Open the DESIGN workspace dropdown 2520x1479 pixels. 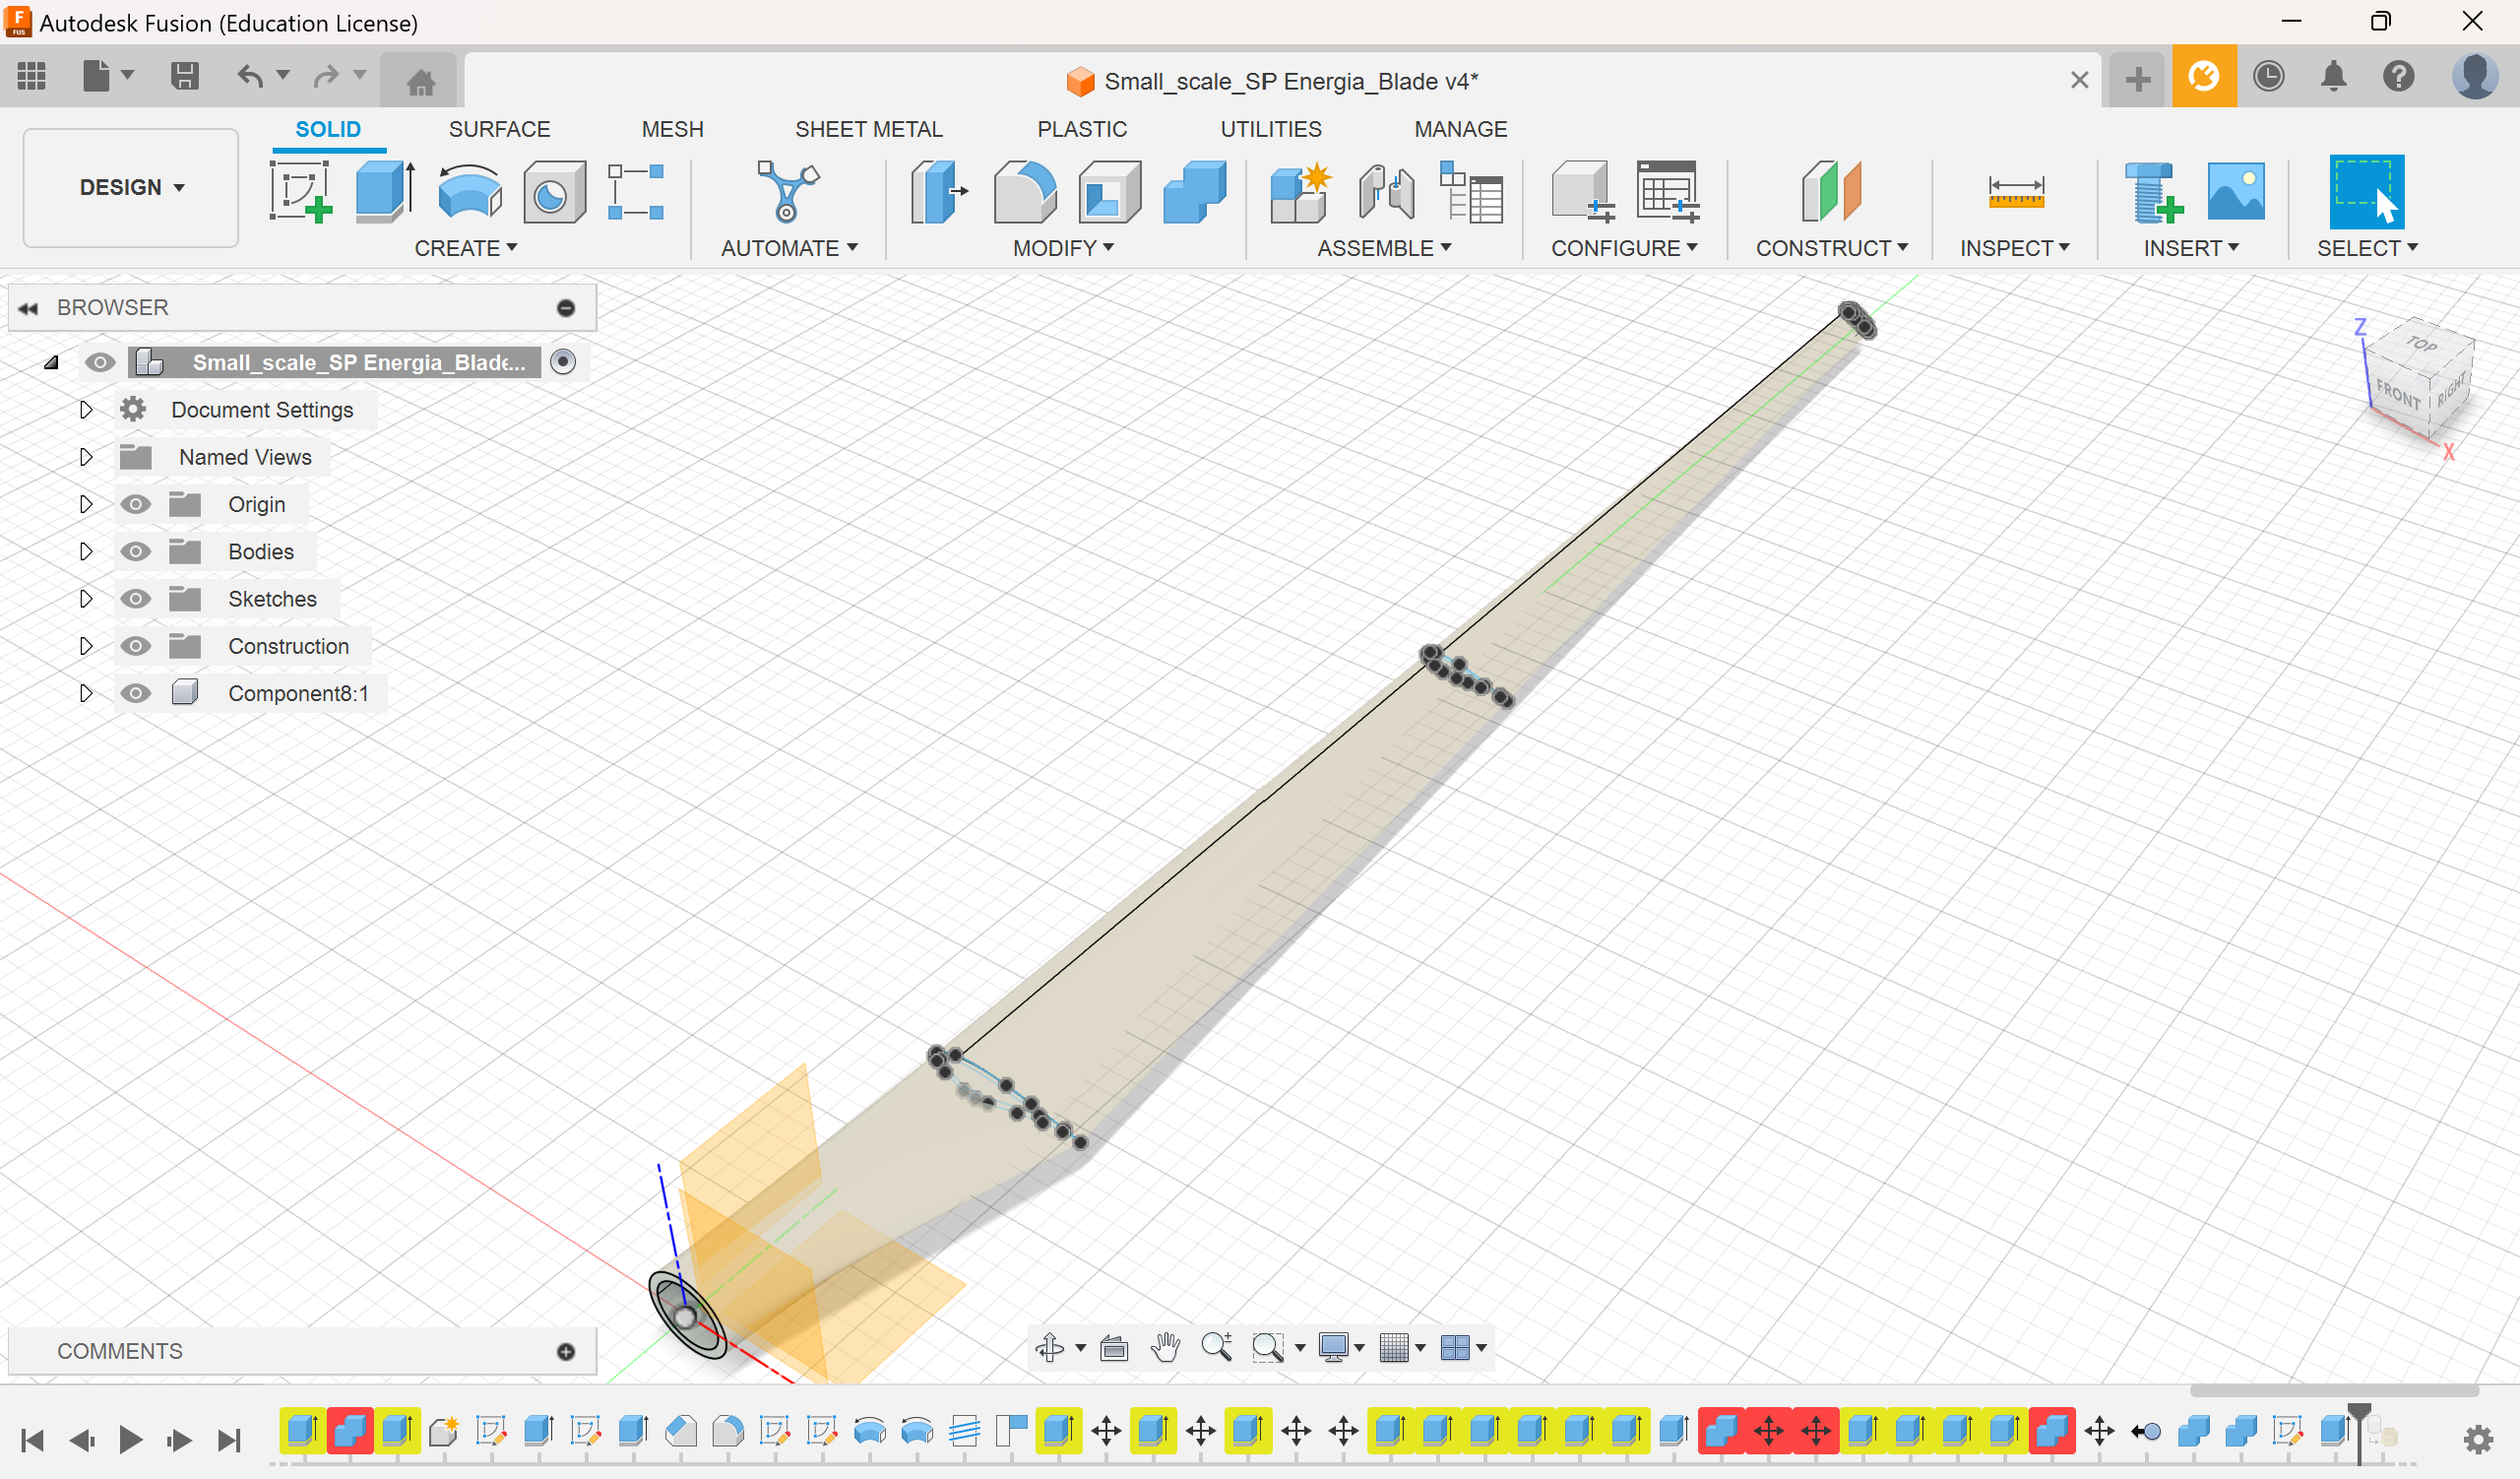pyautogui.click(x=131, y=187)
